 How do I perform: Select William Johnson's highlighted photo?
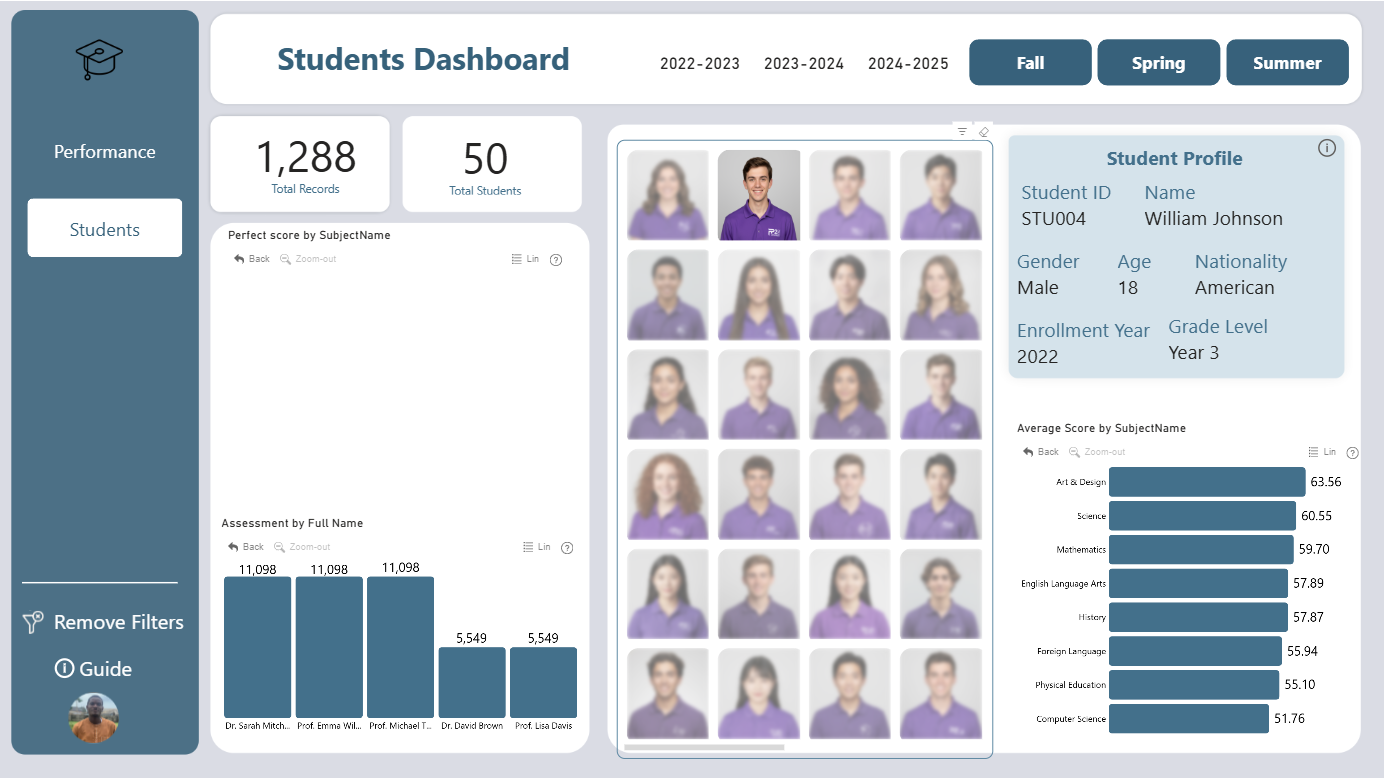tap(759, 195)
